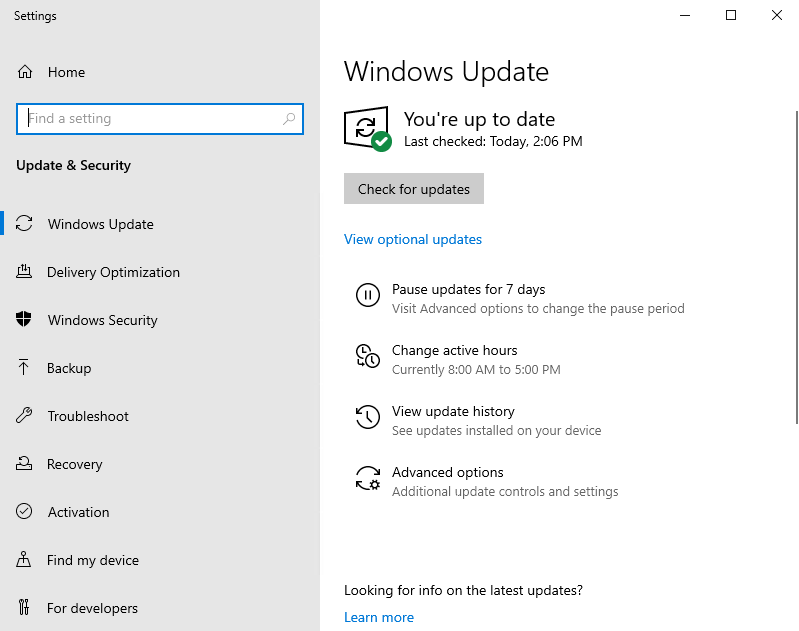Click the active hours clock icon
799x631 pixels.
368,356
